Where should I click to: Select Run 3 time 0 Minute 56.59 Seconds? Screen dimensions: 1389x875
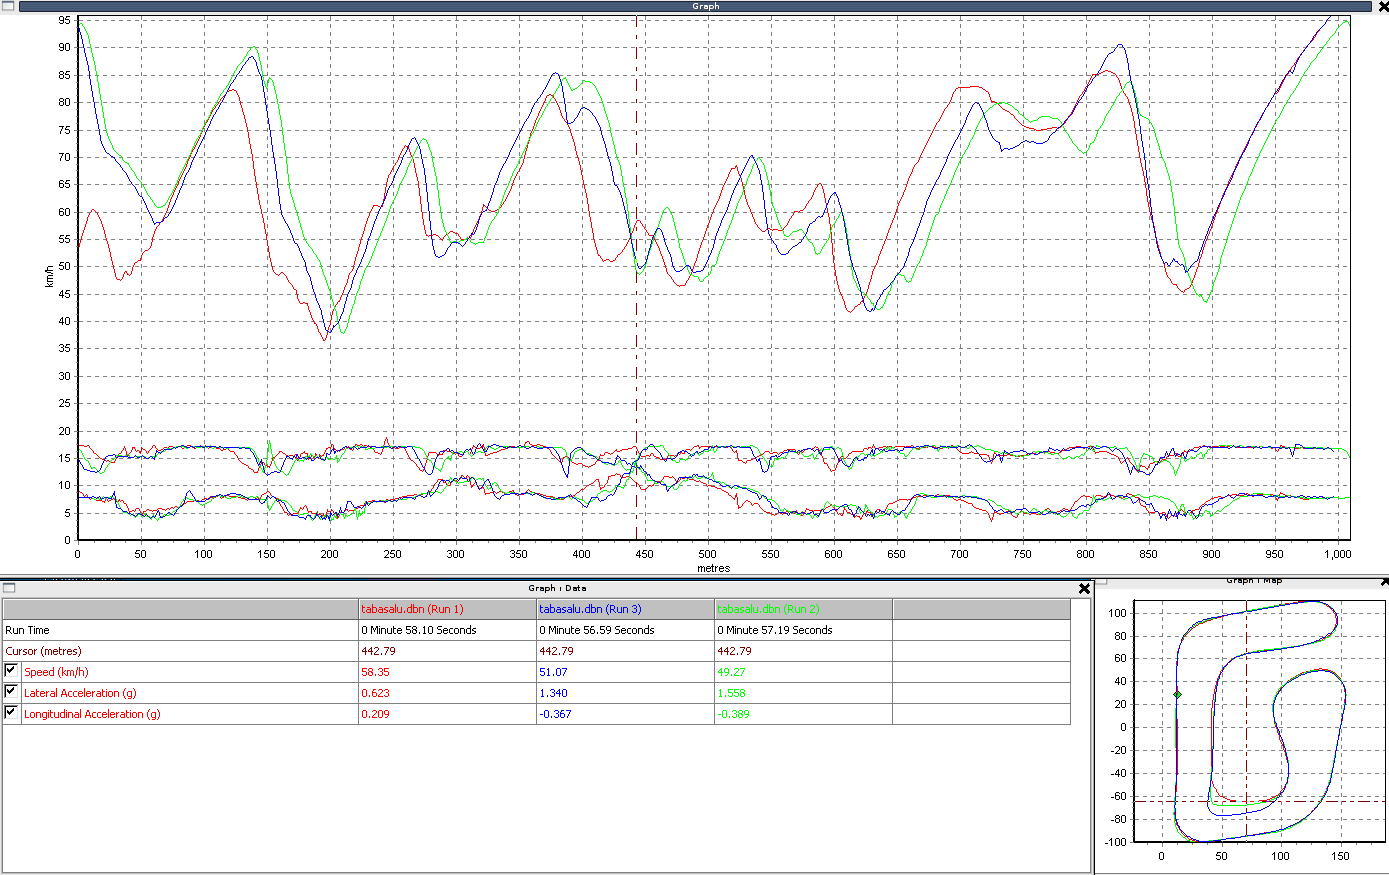pyautogui.click(x=597, y=630)
